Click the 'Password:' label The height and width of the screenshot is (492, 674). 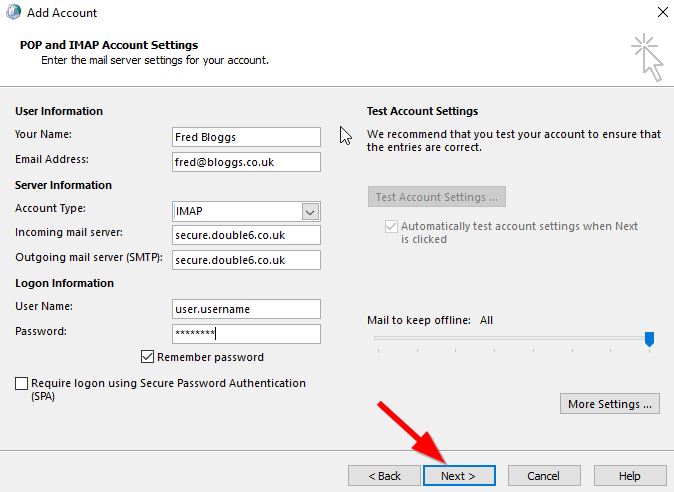point(41,331)
